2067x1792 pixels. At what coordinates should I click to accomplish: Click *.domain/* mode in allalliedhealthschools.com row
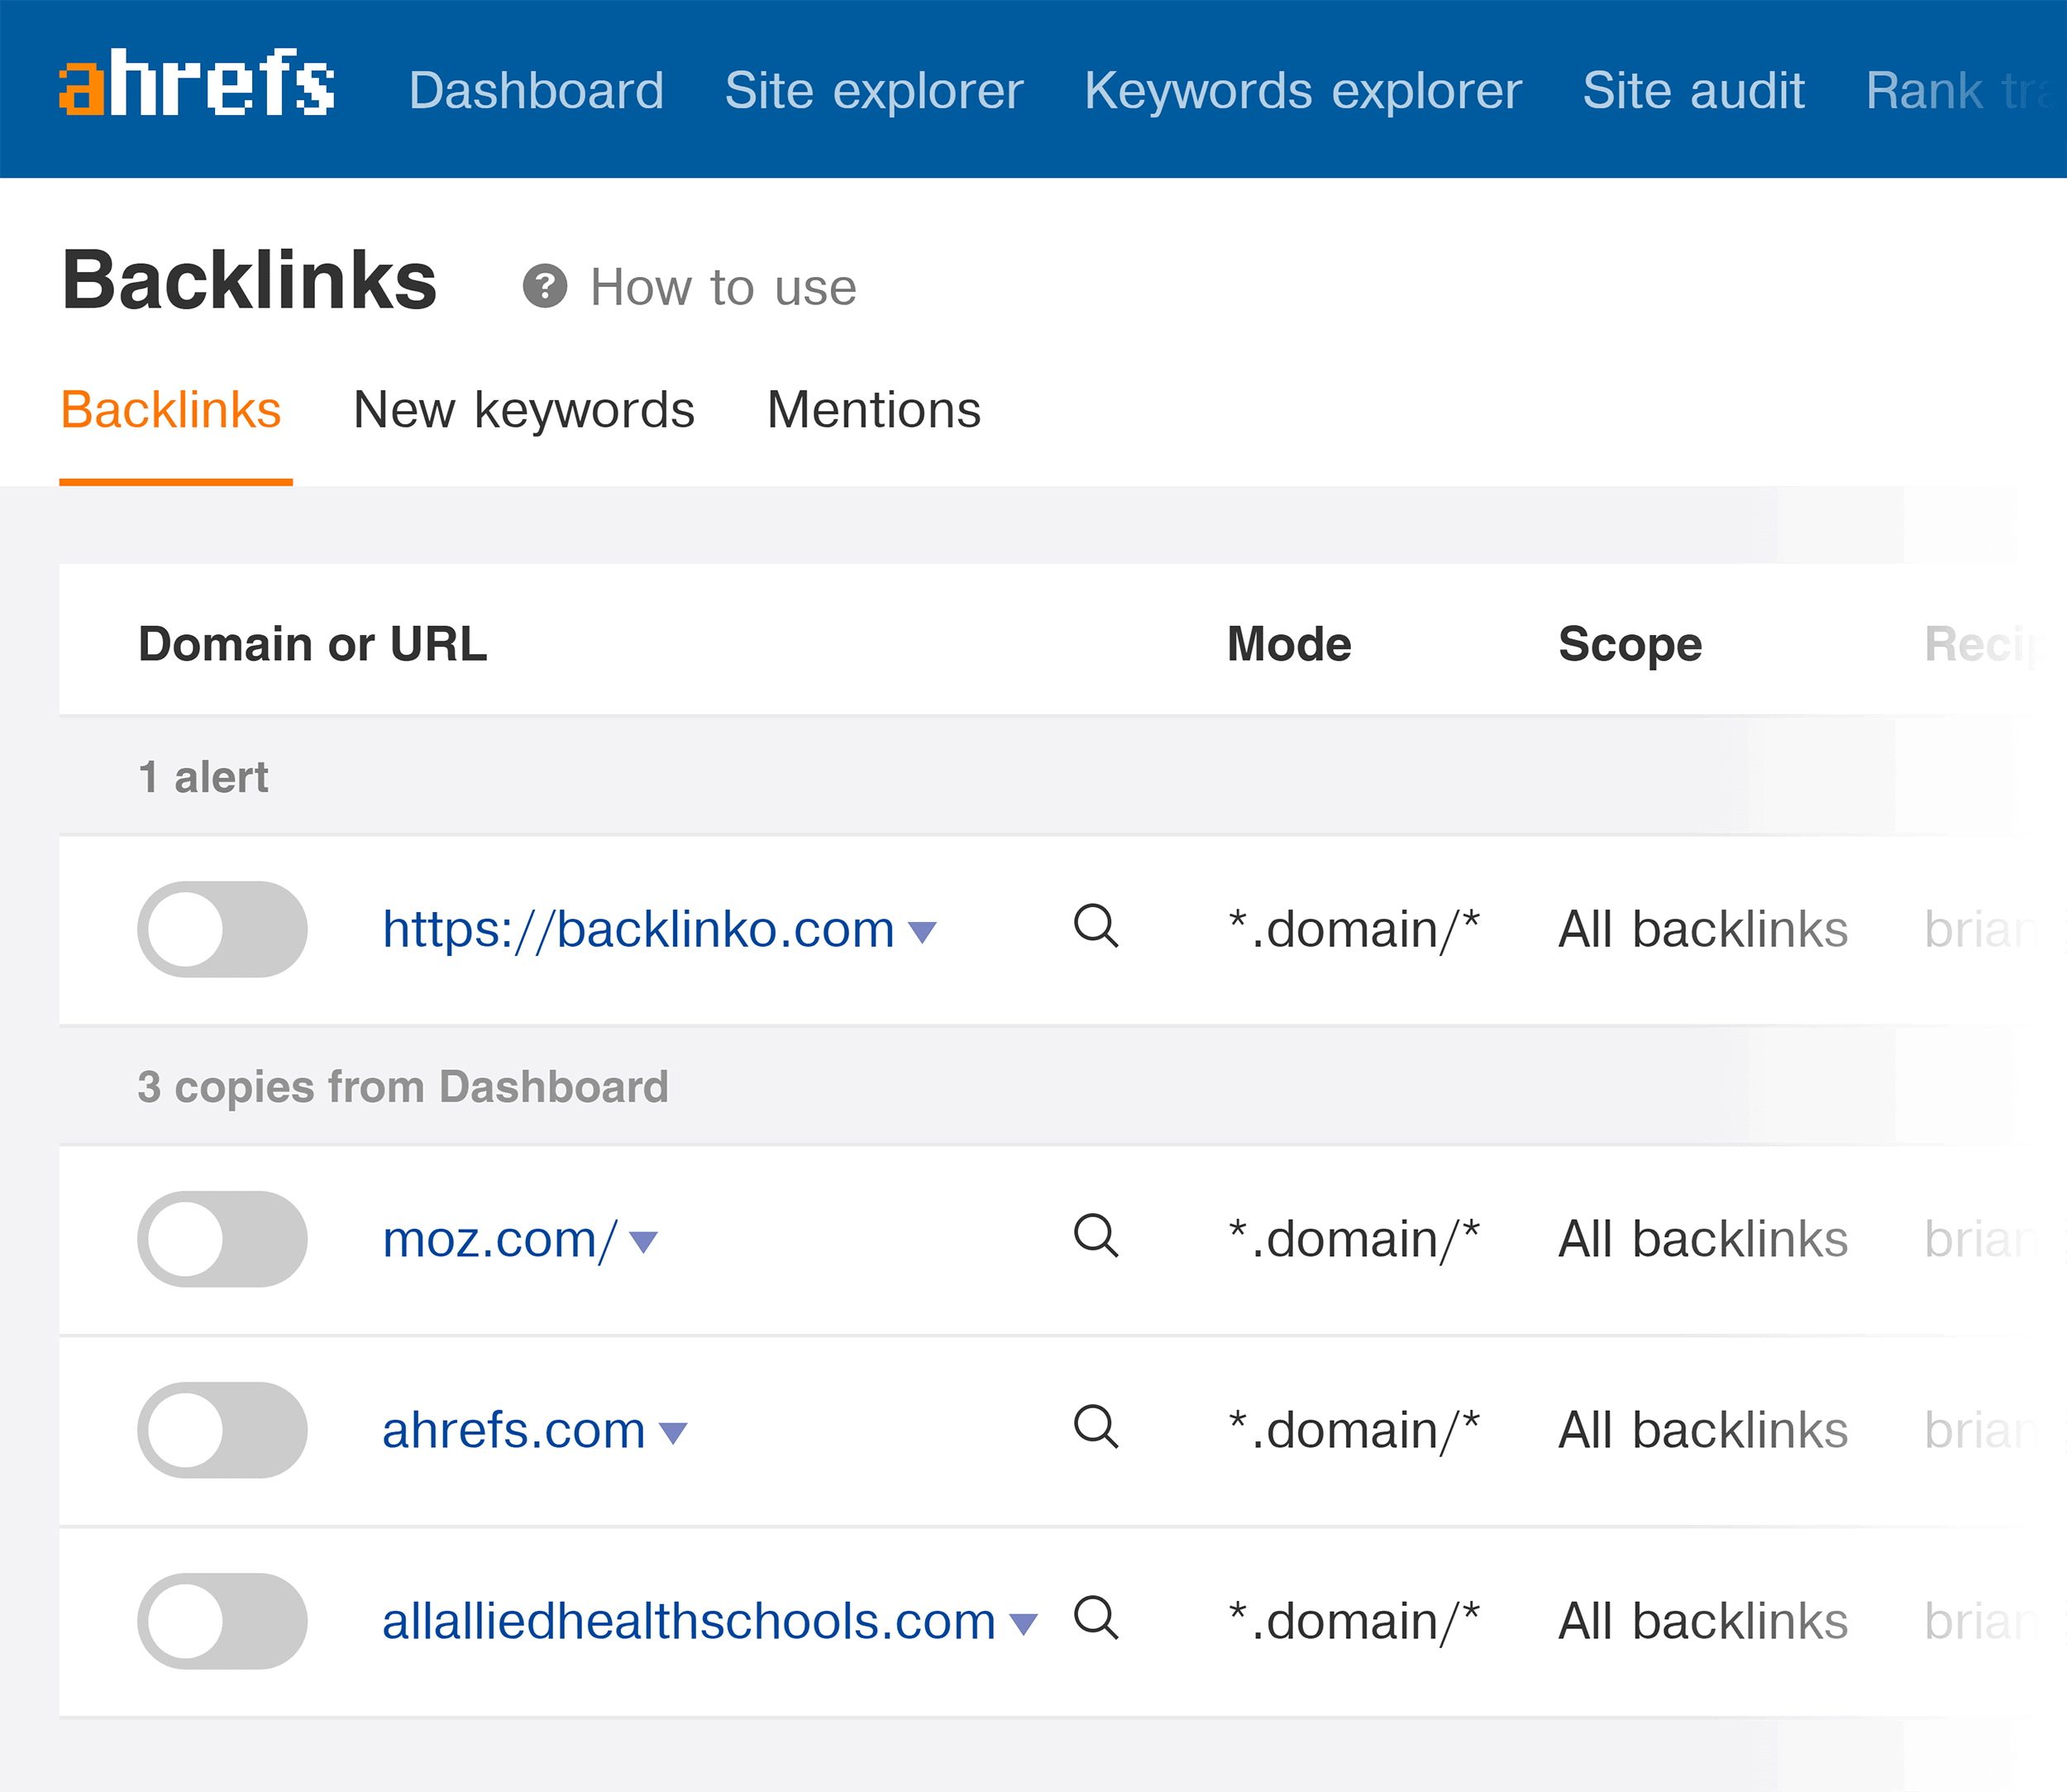[1354, 1622]
